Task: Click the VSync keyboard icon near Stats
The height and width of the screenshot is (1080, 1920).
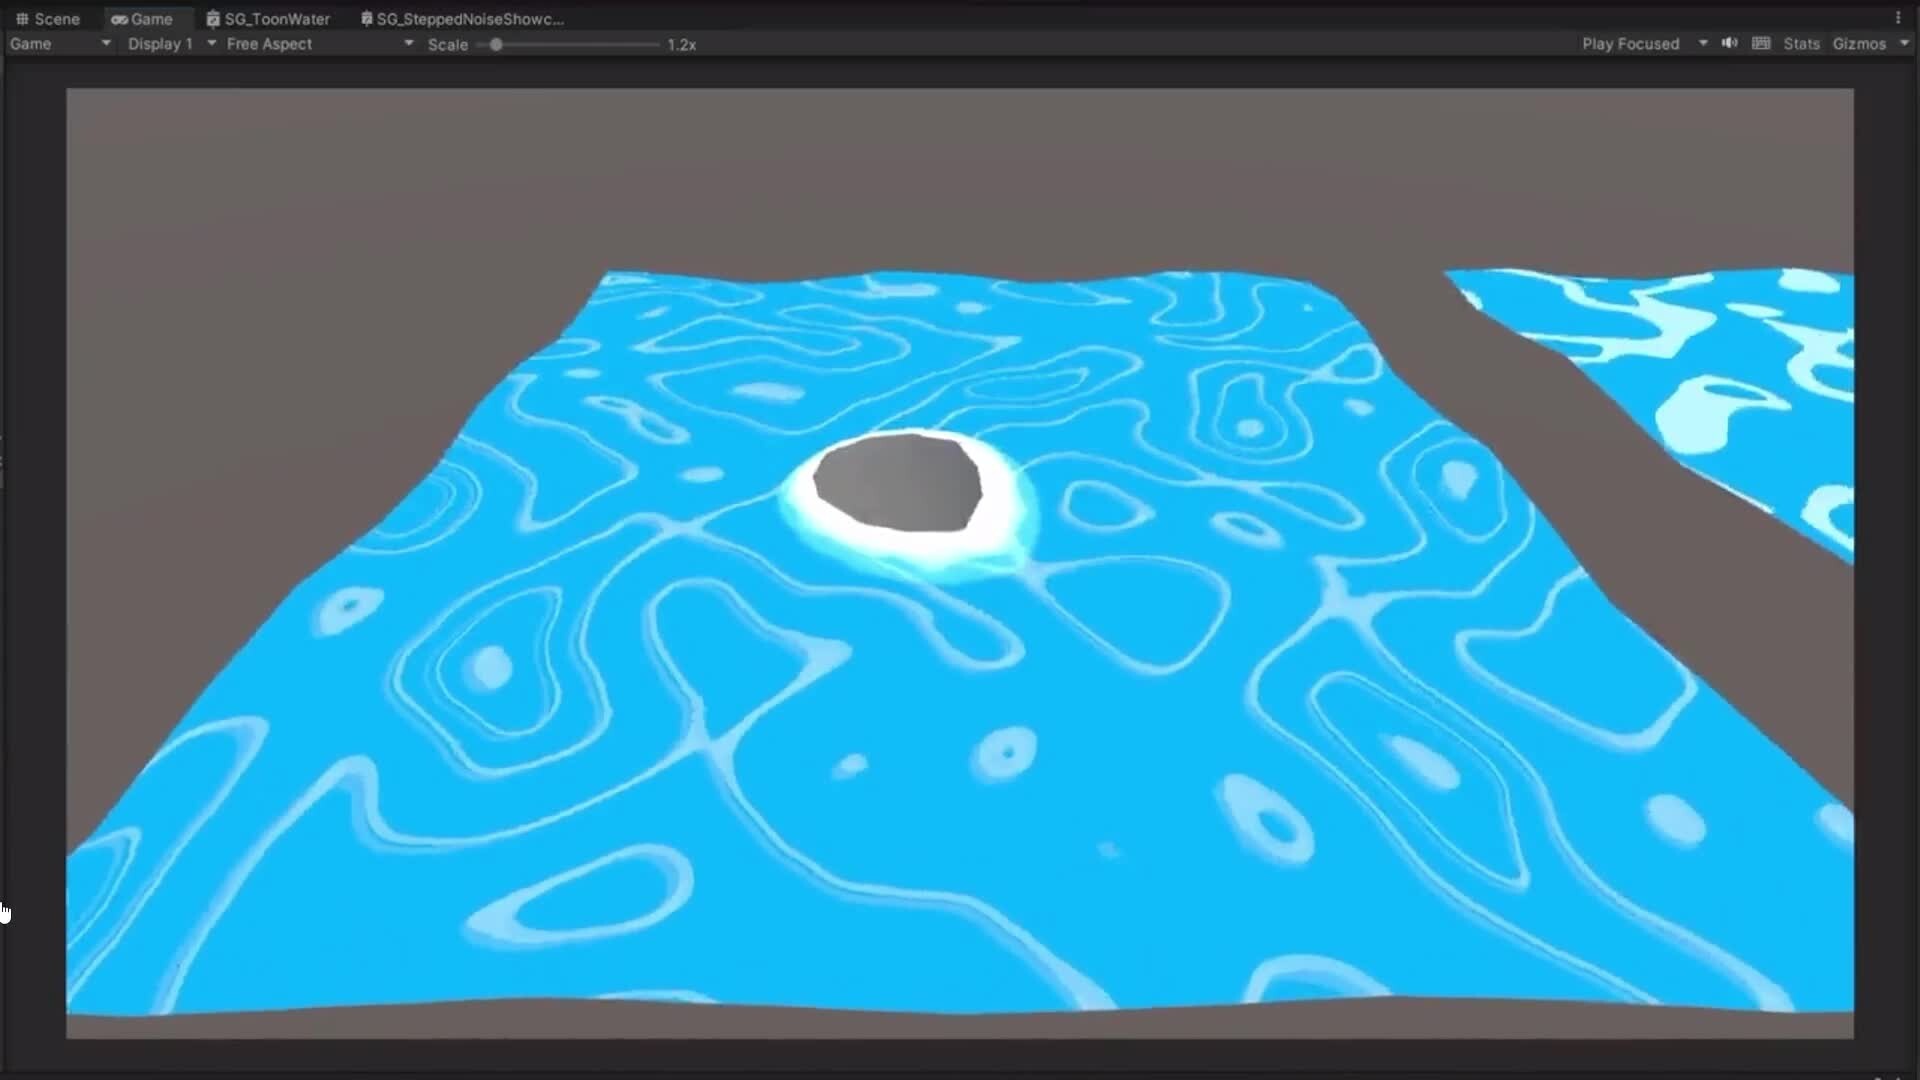Action: tap(1761, 43)
